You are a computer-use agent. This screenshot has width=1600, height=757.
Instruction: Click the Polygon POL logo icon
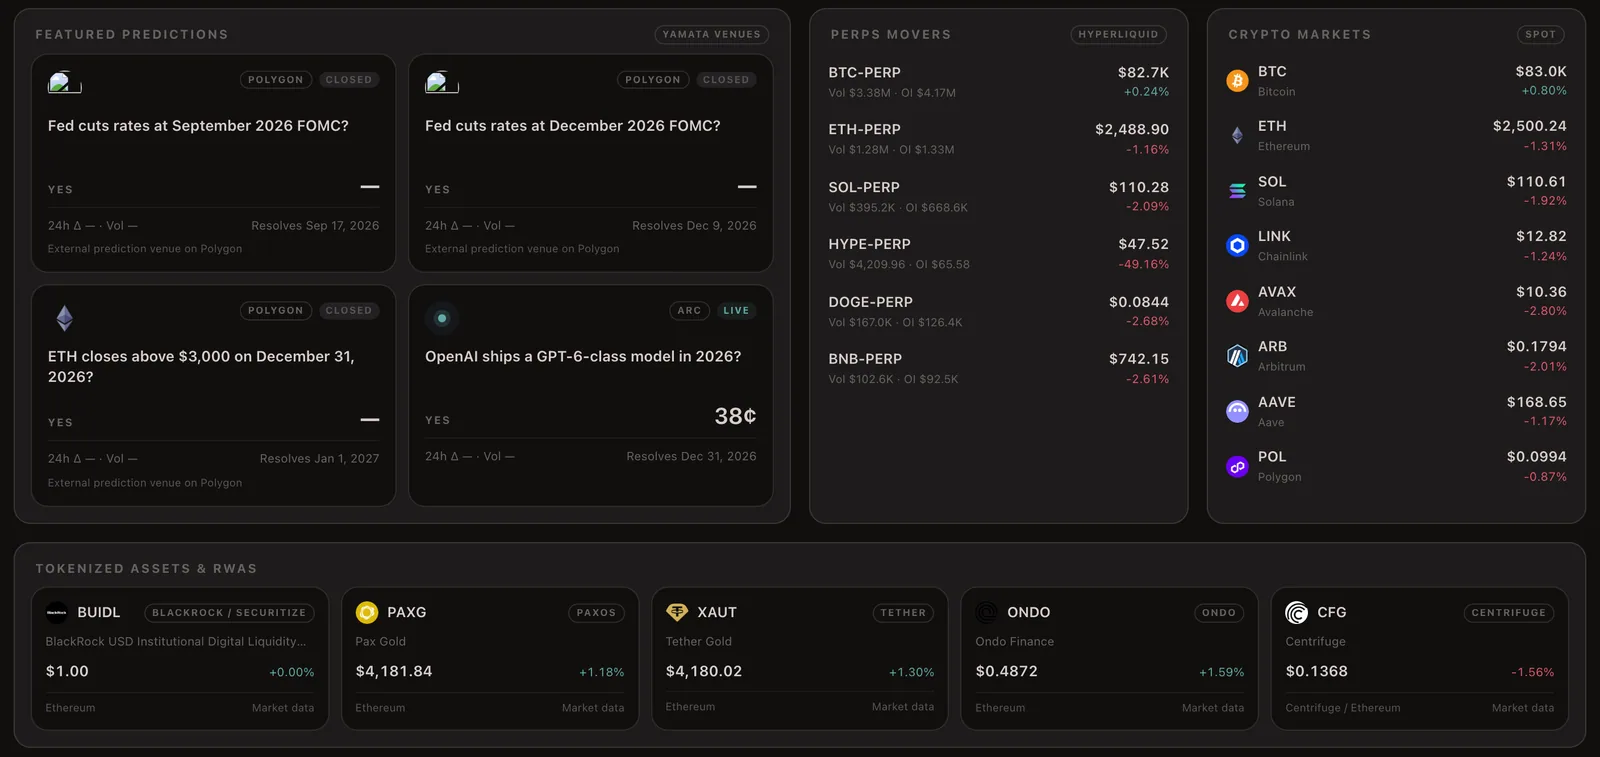(x=1237, y=466)
